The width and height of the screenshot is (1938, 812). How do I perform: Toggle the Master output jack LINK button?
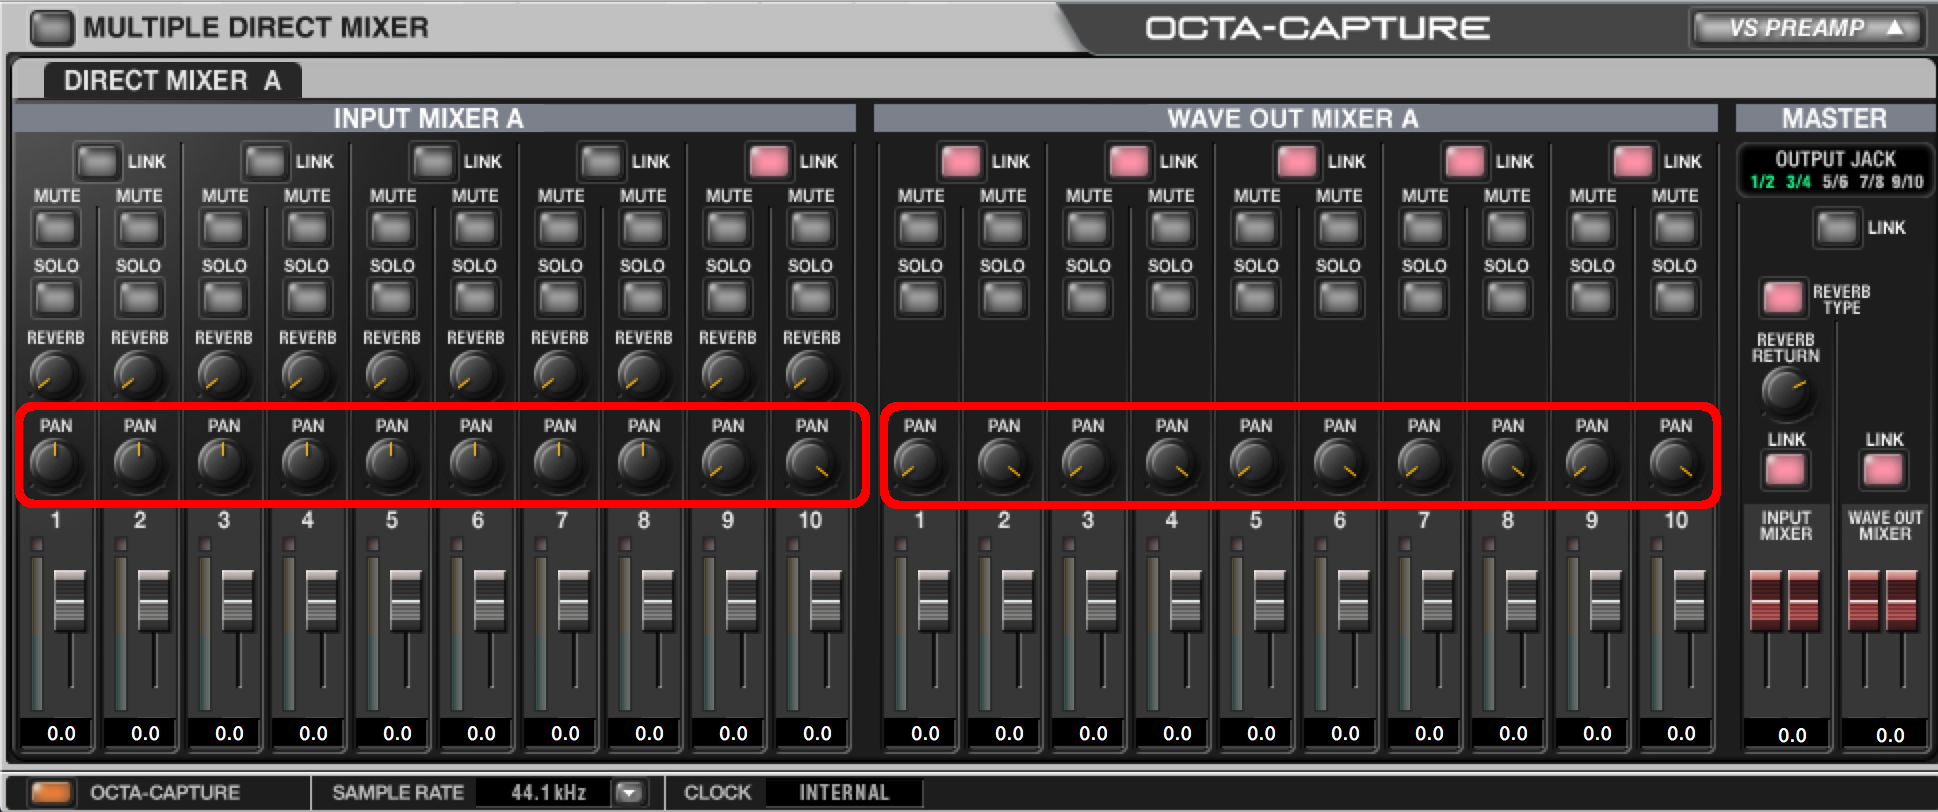pyautogui.click(x=1837, y=228)
